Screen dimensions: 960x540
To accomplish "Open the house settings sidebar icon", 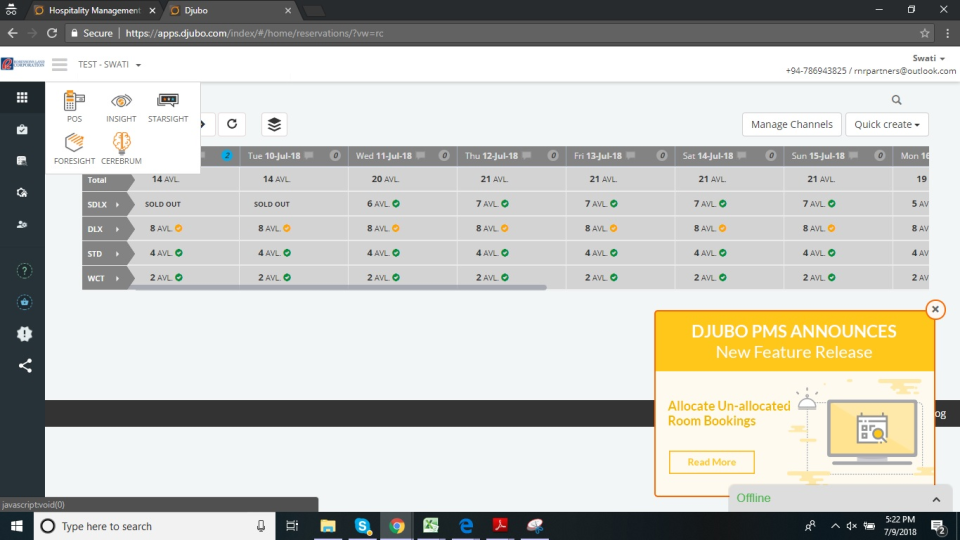I will coord(22,193).
